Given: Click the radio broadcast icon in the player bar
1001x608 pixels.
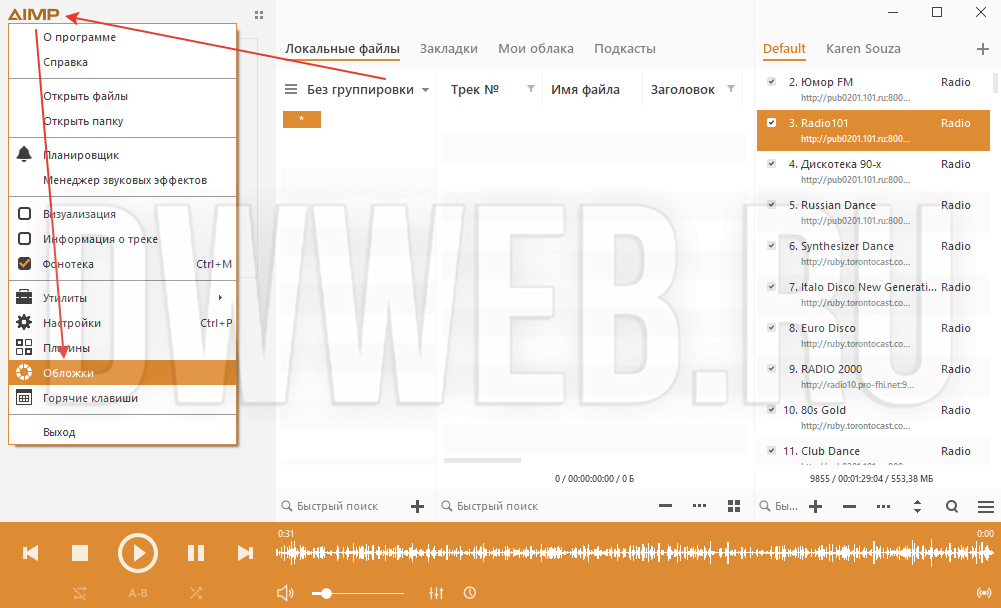Looking at the screenshot, I should (984, 593).
